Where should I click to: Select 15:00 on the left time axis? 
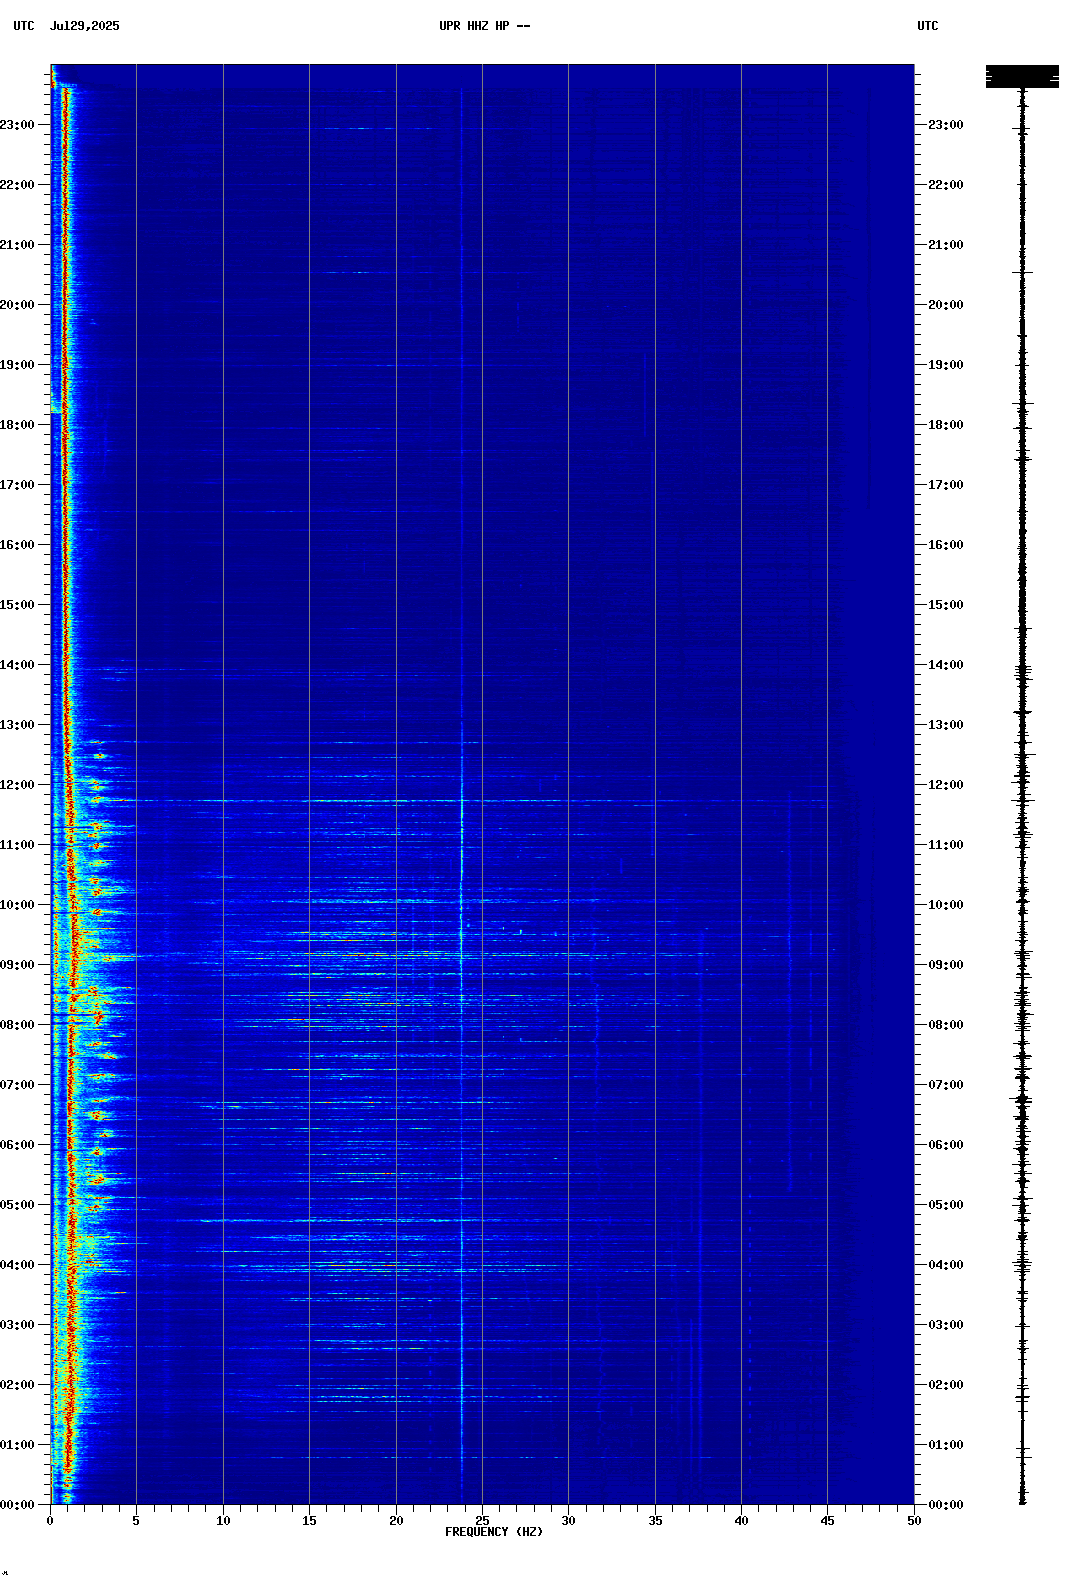click(x=18, y=605)
